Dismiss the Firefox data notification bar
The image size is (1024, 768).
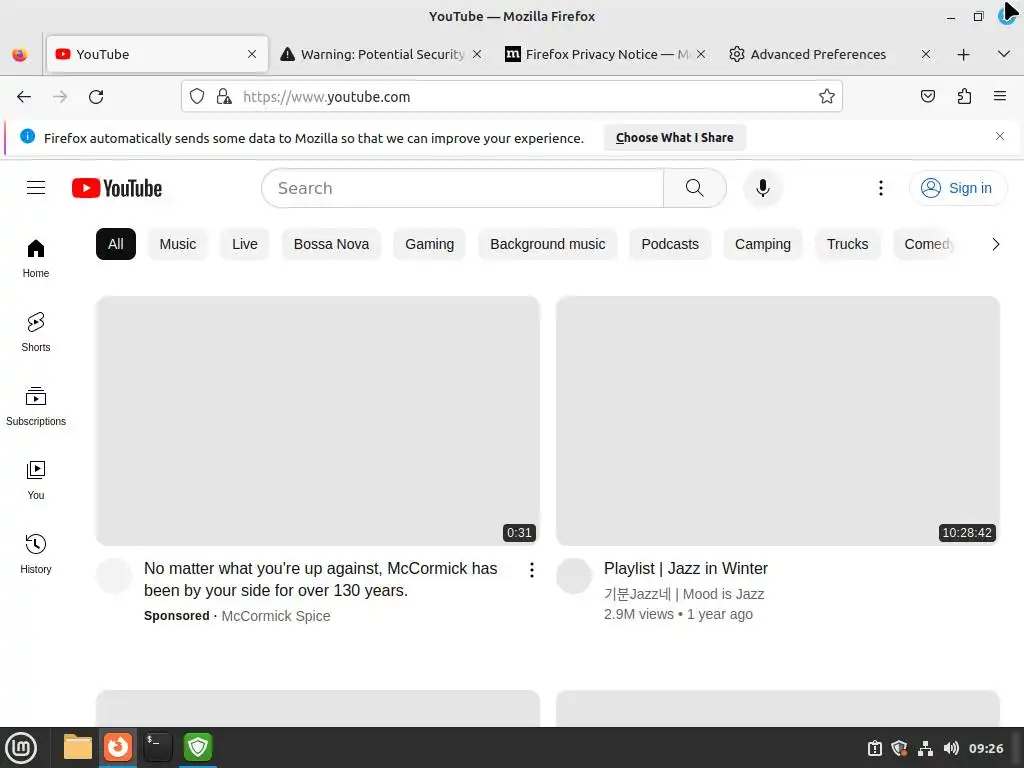[1000, 136]
